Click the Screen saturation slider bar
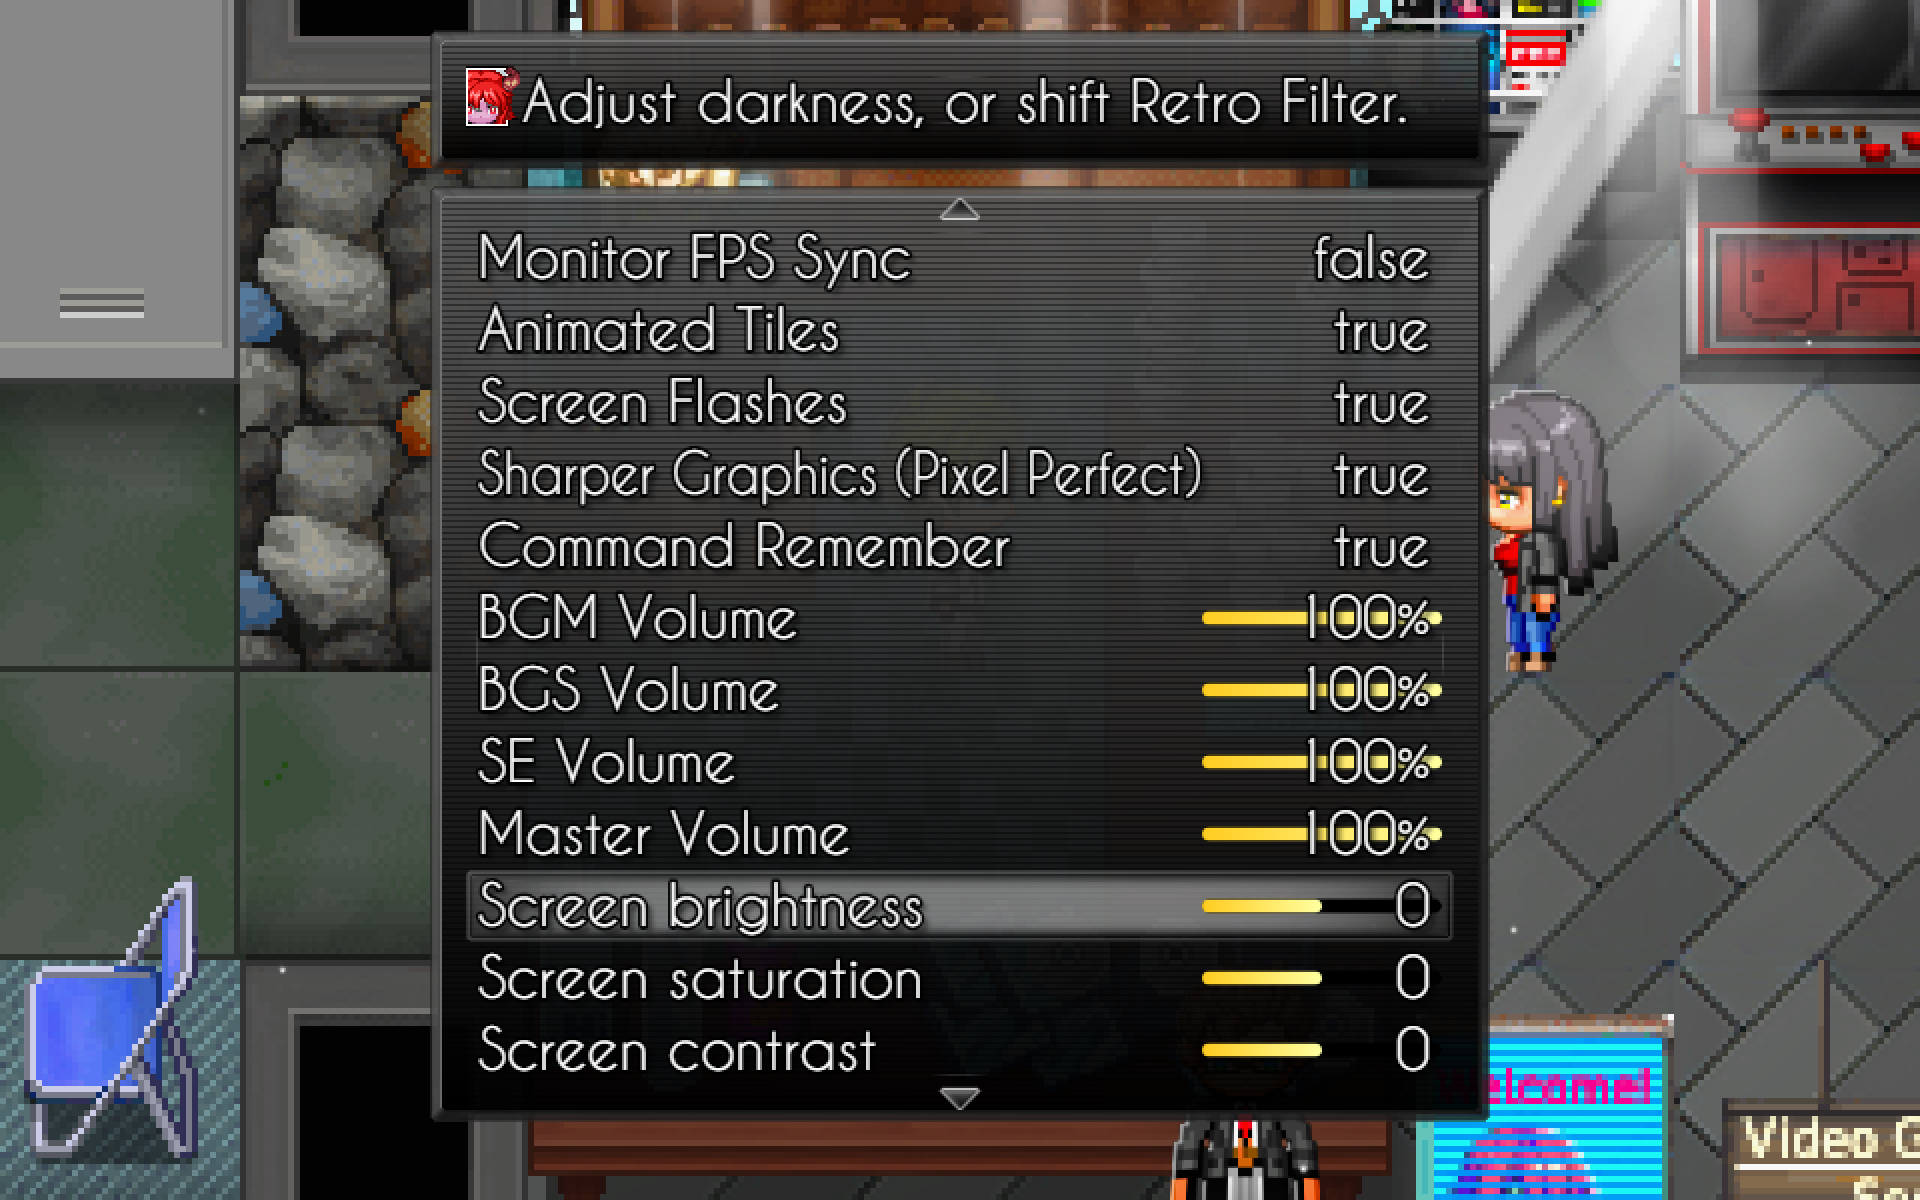1920x1200 pixels. pos(1321,978)
